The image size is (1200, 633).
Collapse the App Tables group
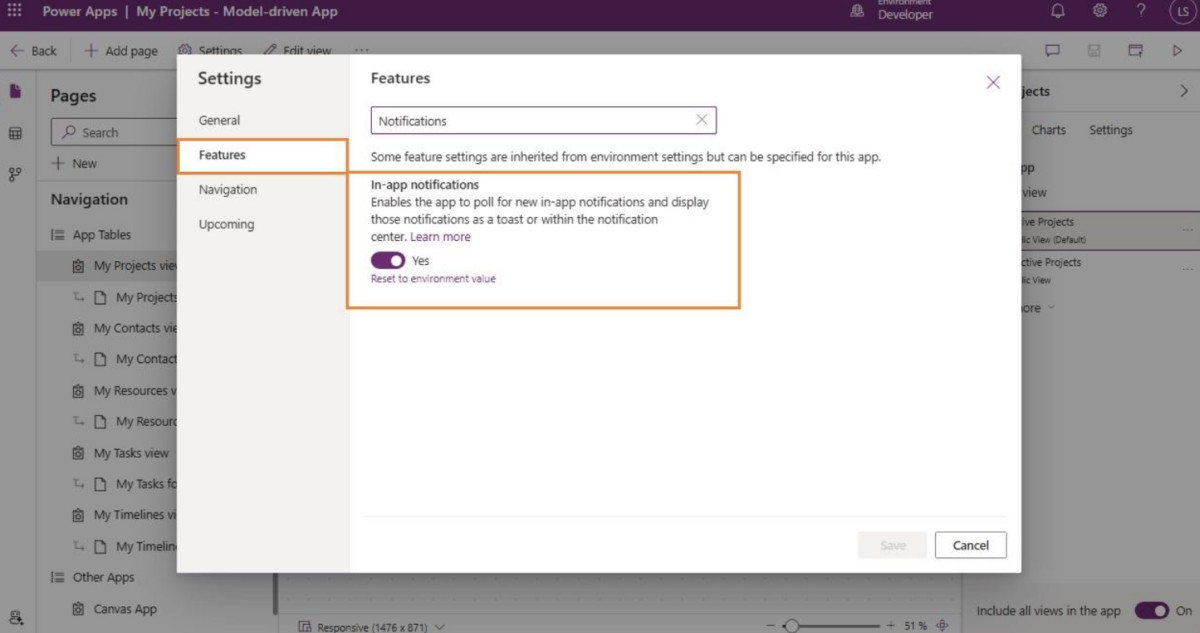point(57,235)
